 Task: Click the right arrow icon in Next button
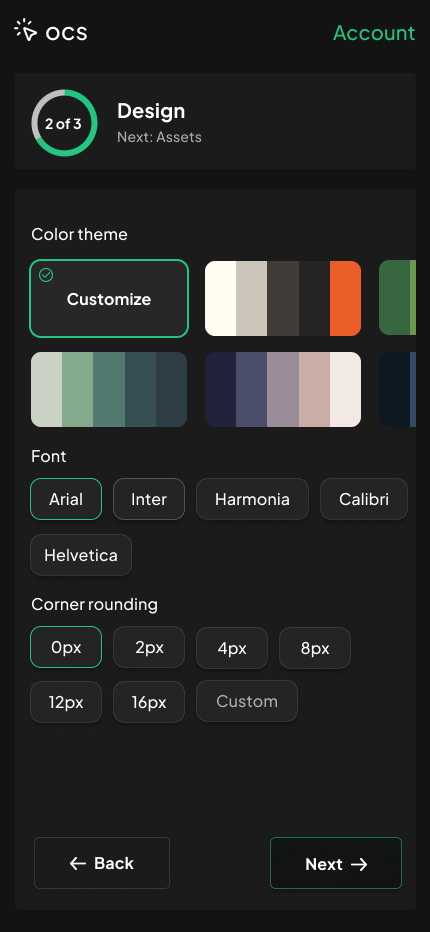359,864
